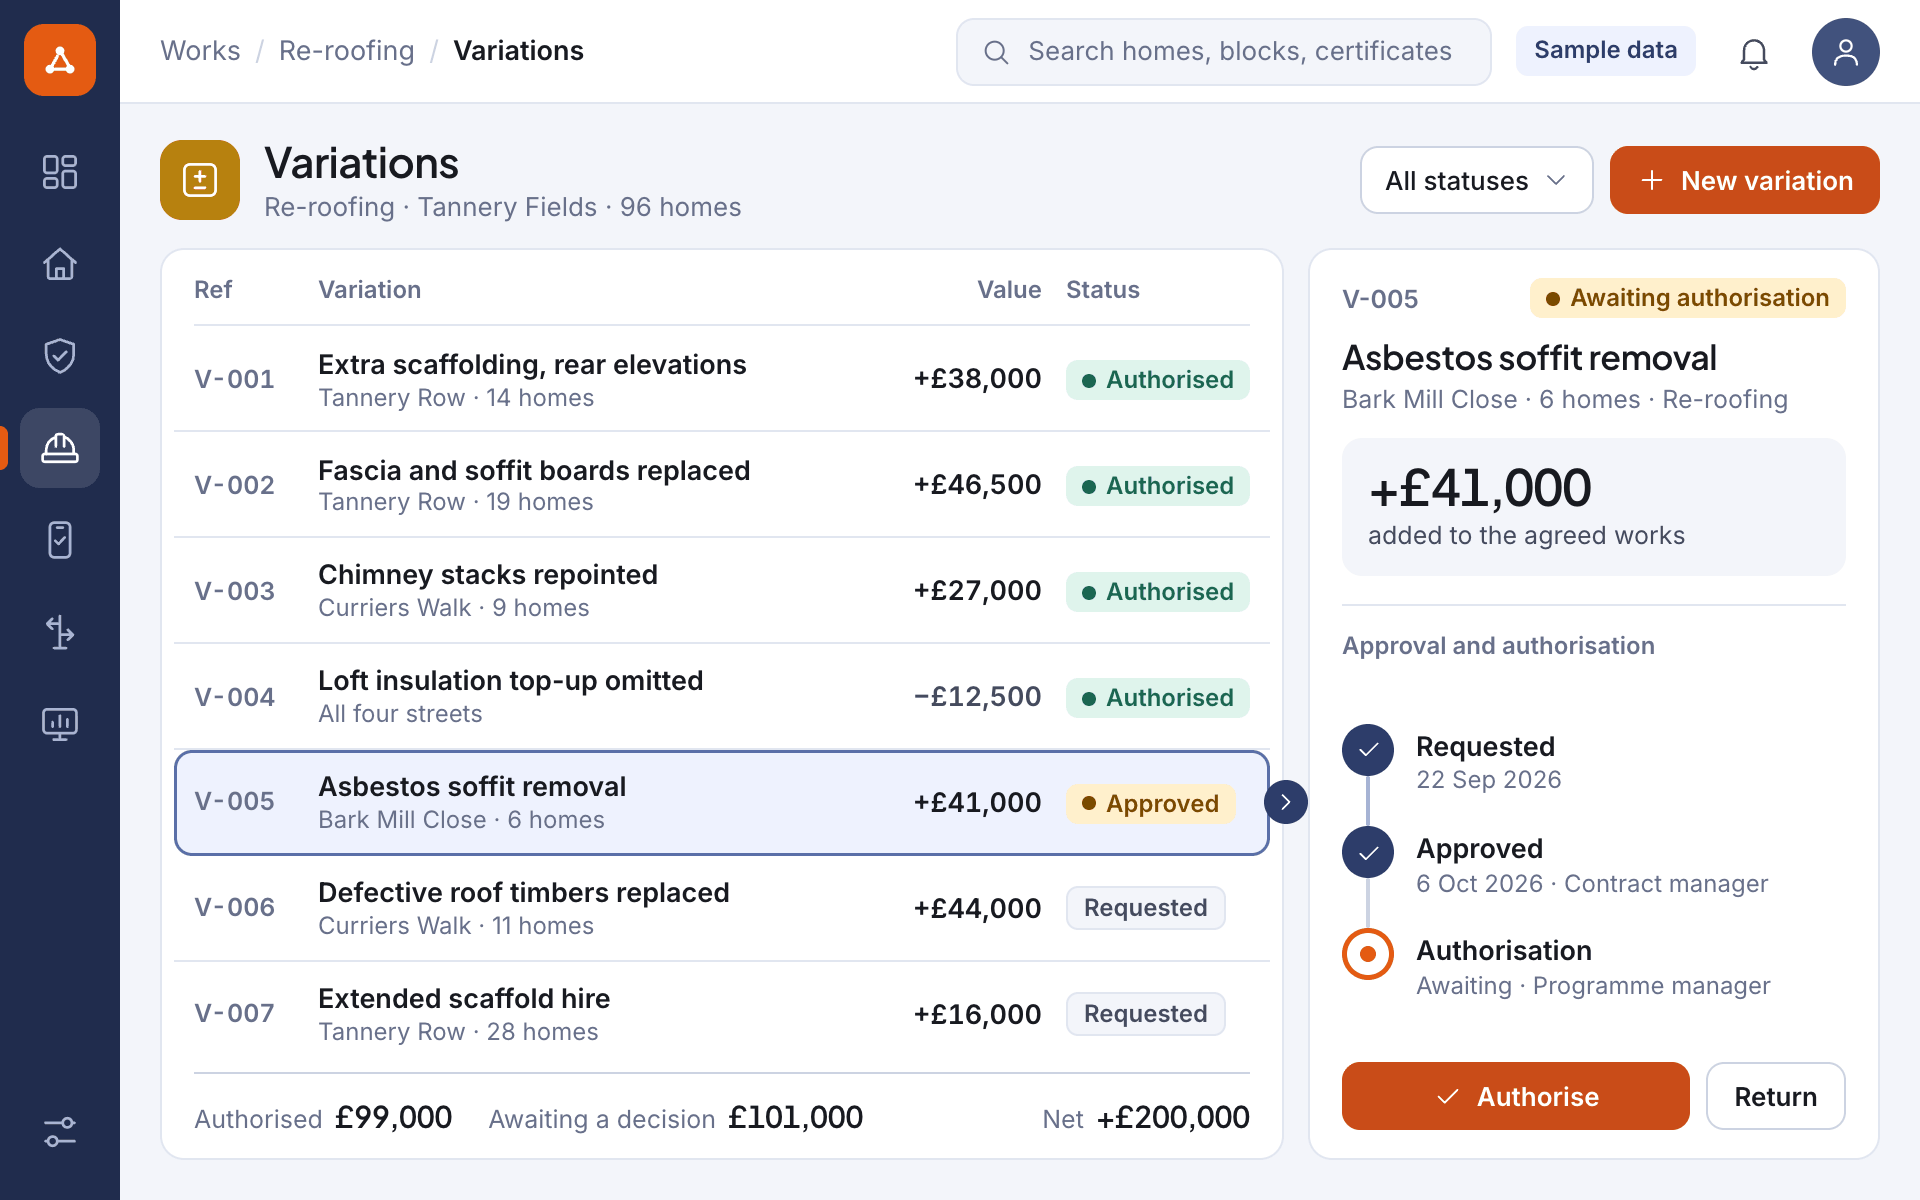Select the V-001 reference cell

(234, 379)
